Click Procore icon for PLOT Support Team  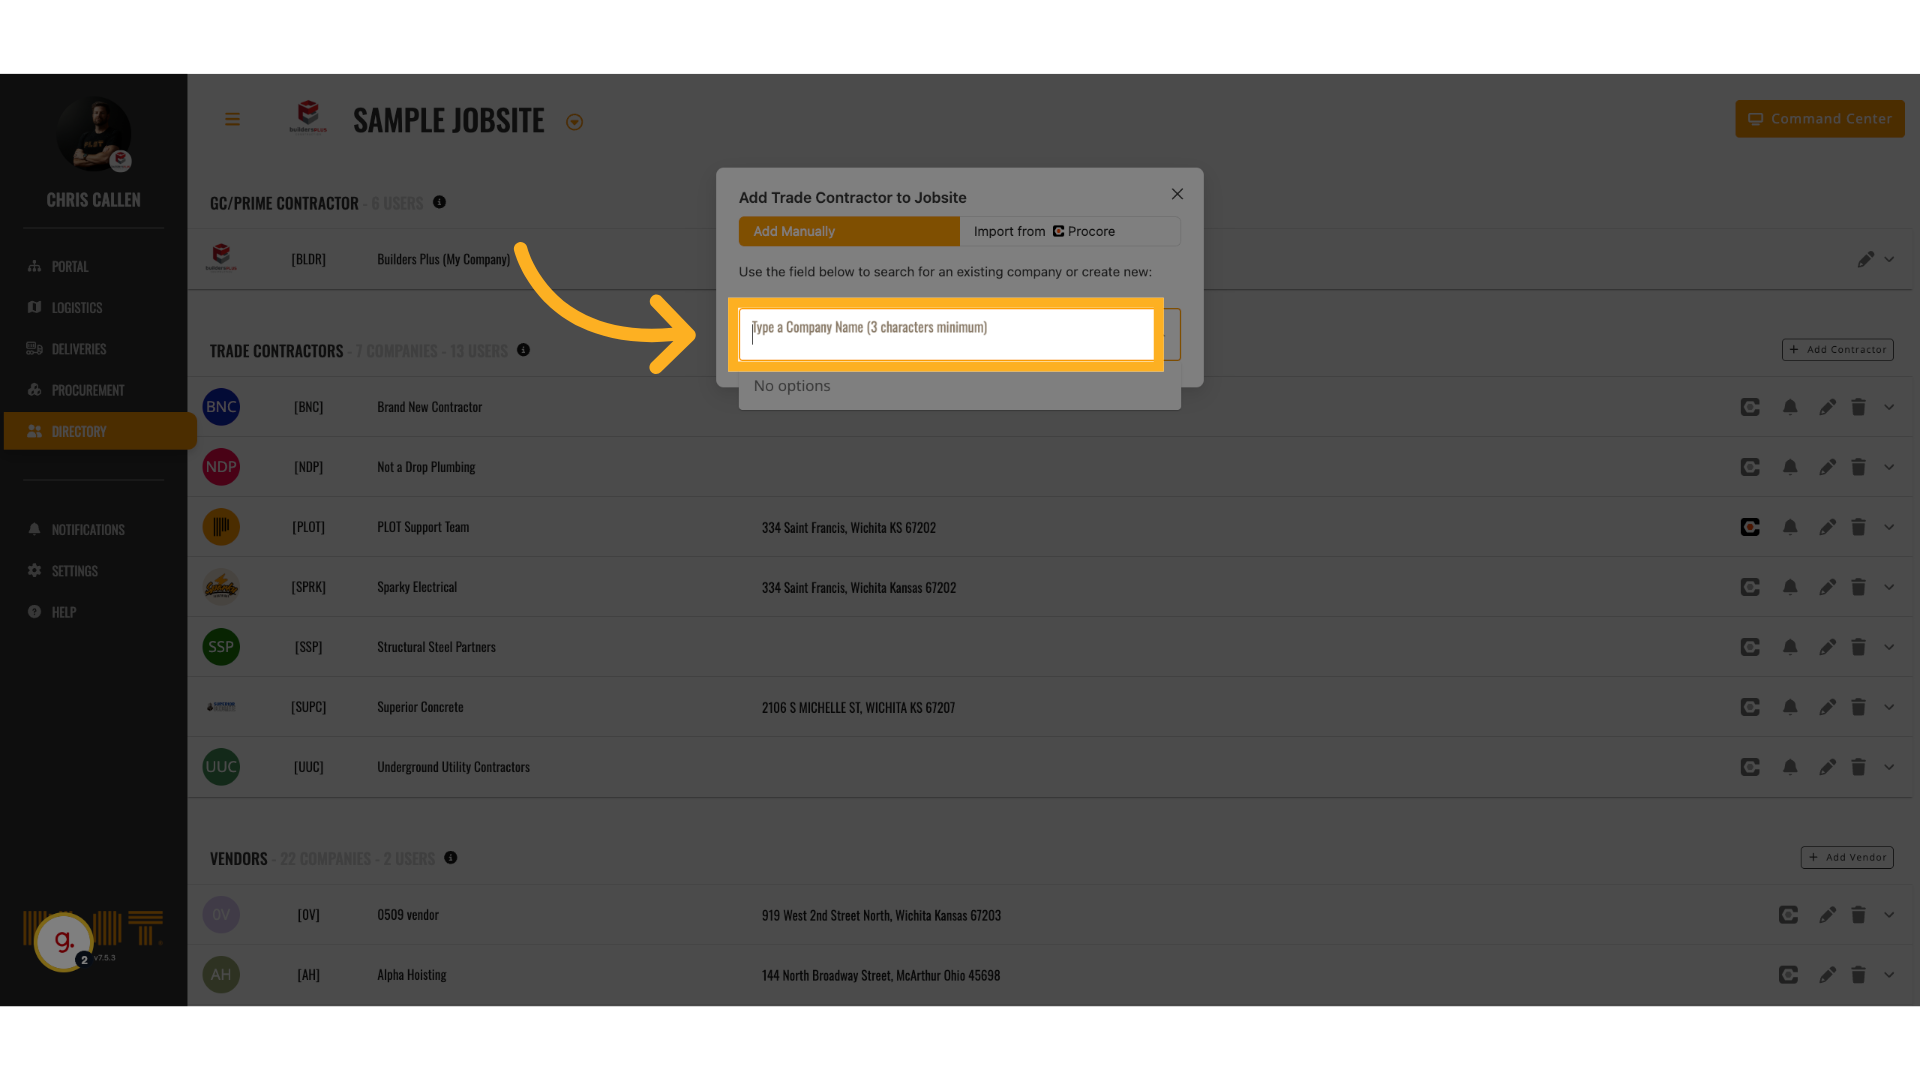(1750, 527)
